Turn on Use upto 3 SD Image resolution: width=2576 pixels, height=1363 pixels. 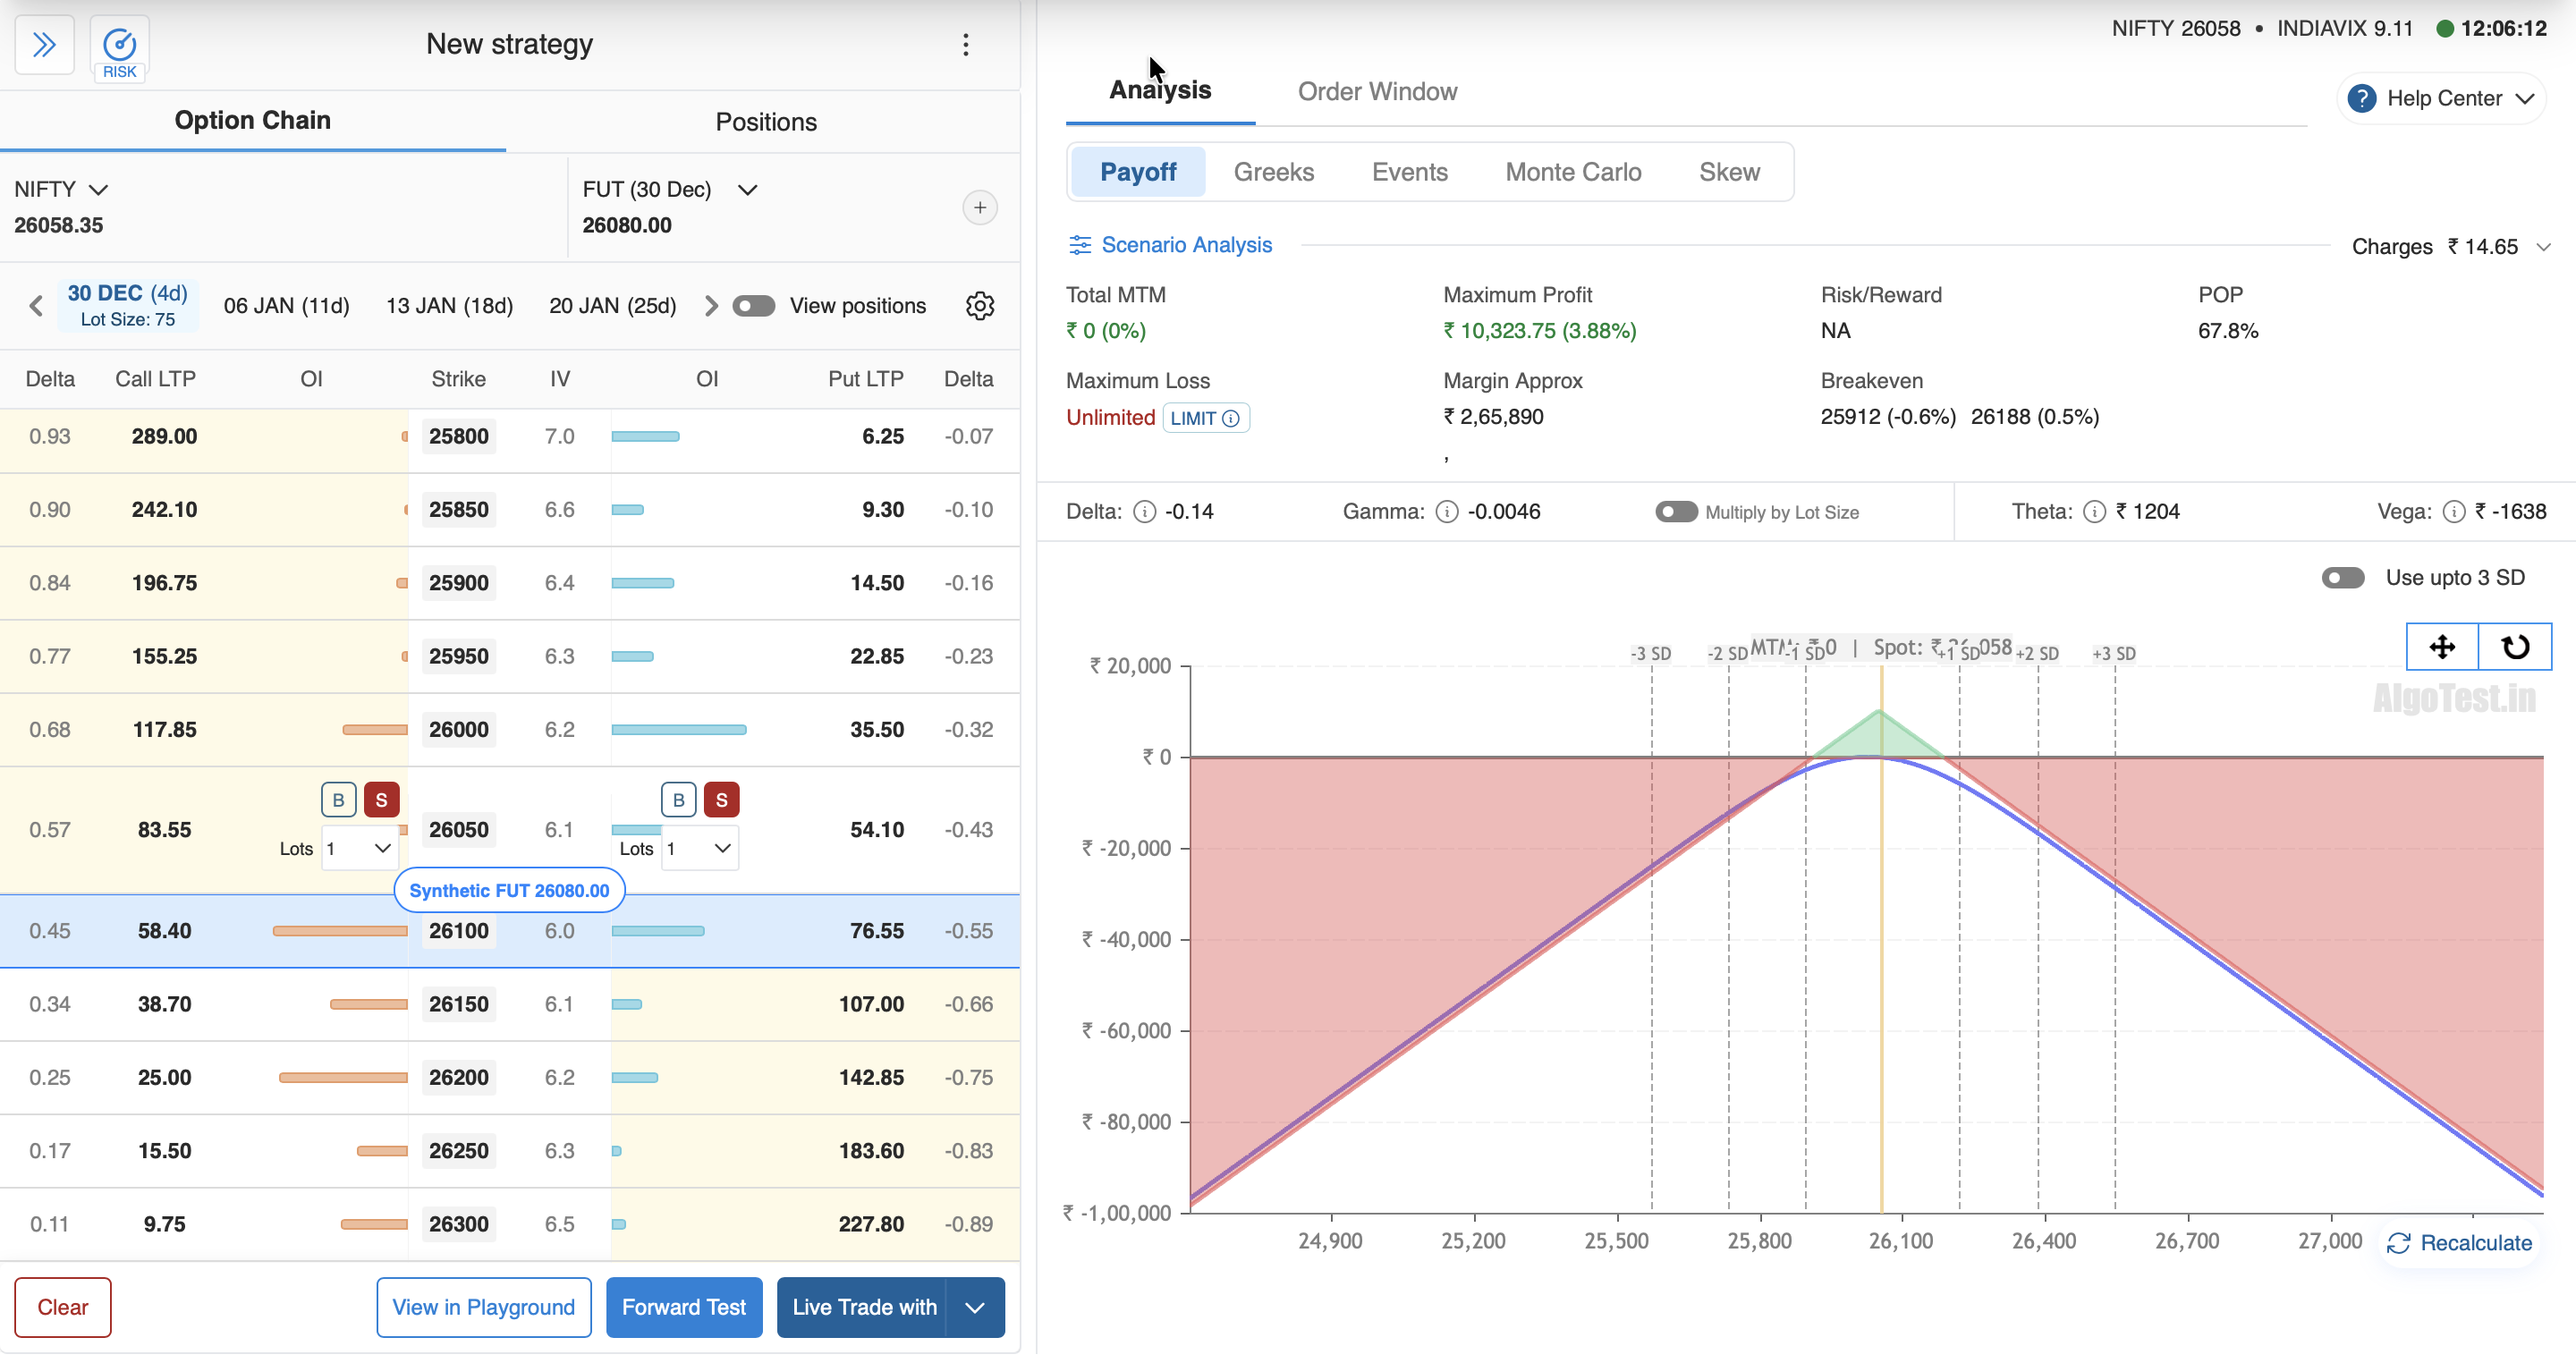click(2342, 578)
